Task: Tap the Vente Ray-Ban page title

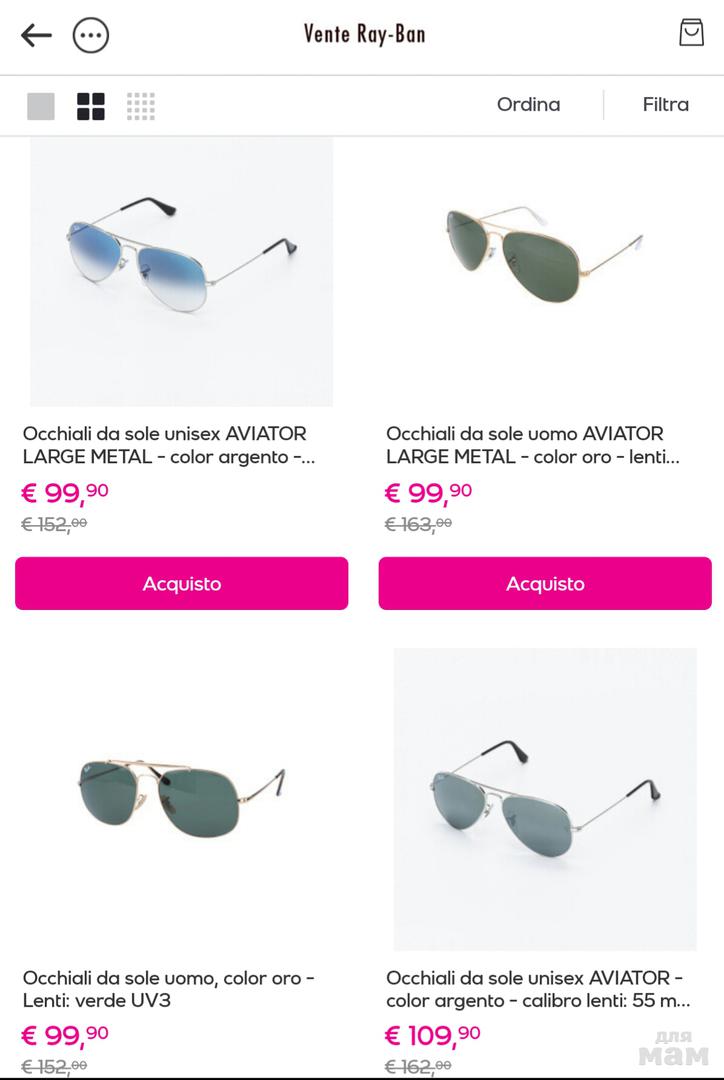Action: [x=364, y=34]
